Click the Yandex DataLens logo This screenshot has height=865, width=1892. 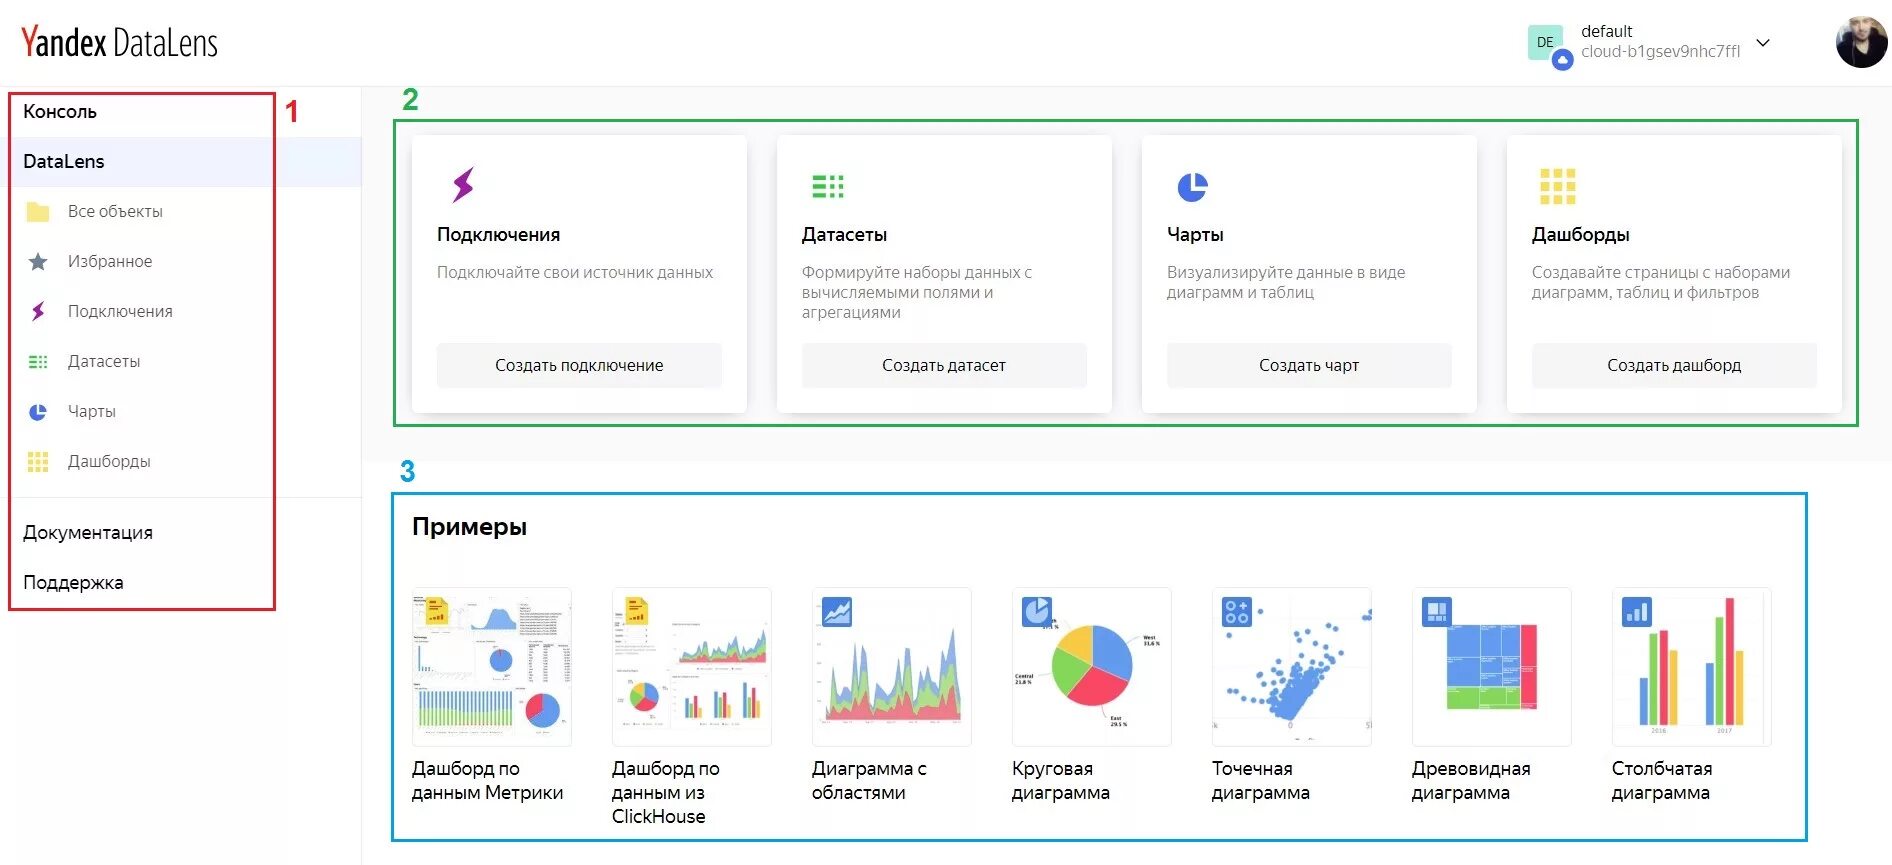coord(119,42)
